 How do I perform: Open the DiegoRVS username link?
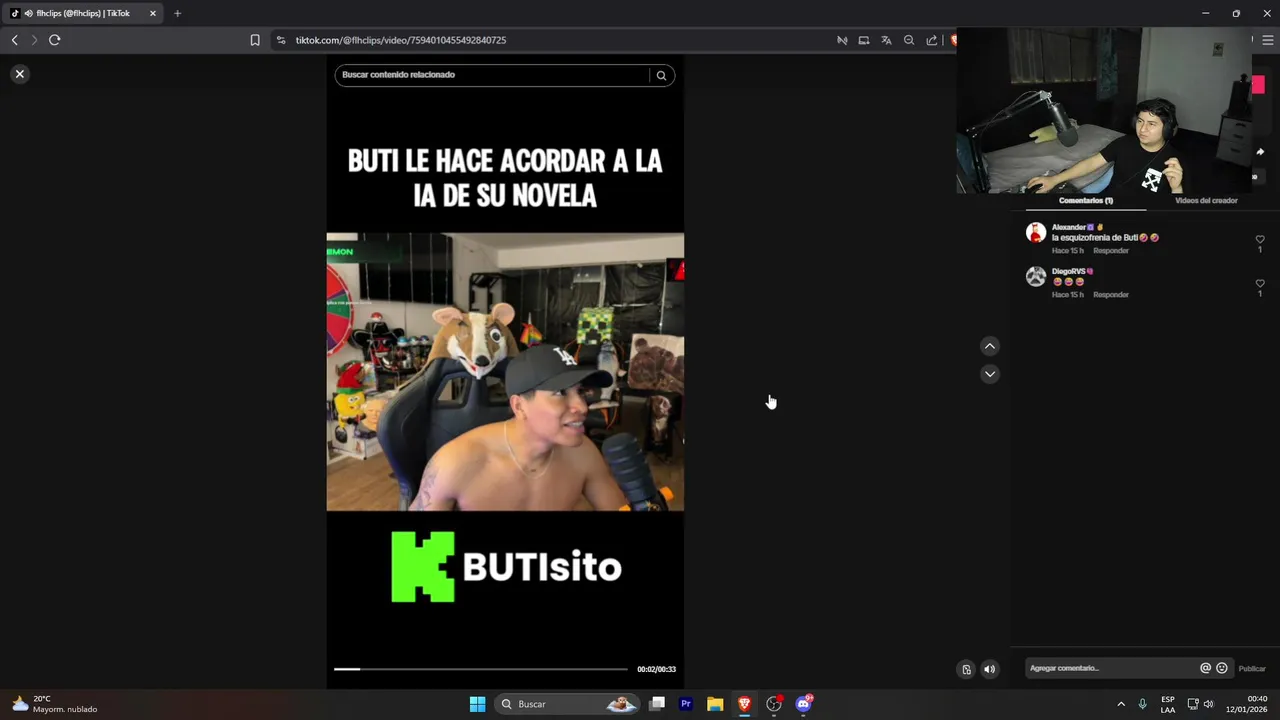pyautogui.click(x=1068, y=271)
